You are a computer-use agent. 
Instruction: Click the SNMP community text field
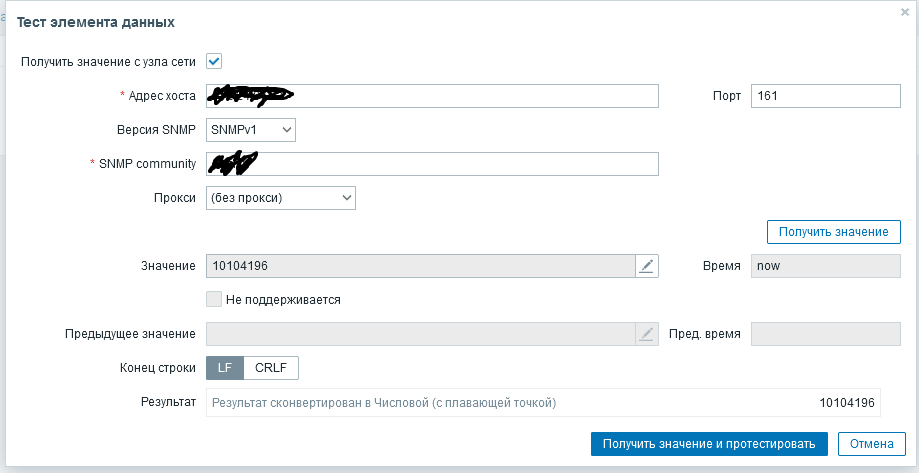432,164
